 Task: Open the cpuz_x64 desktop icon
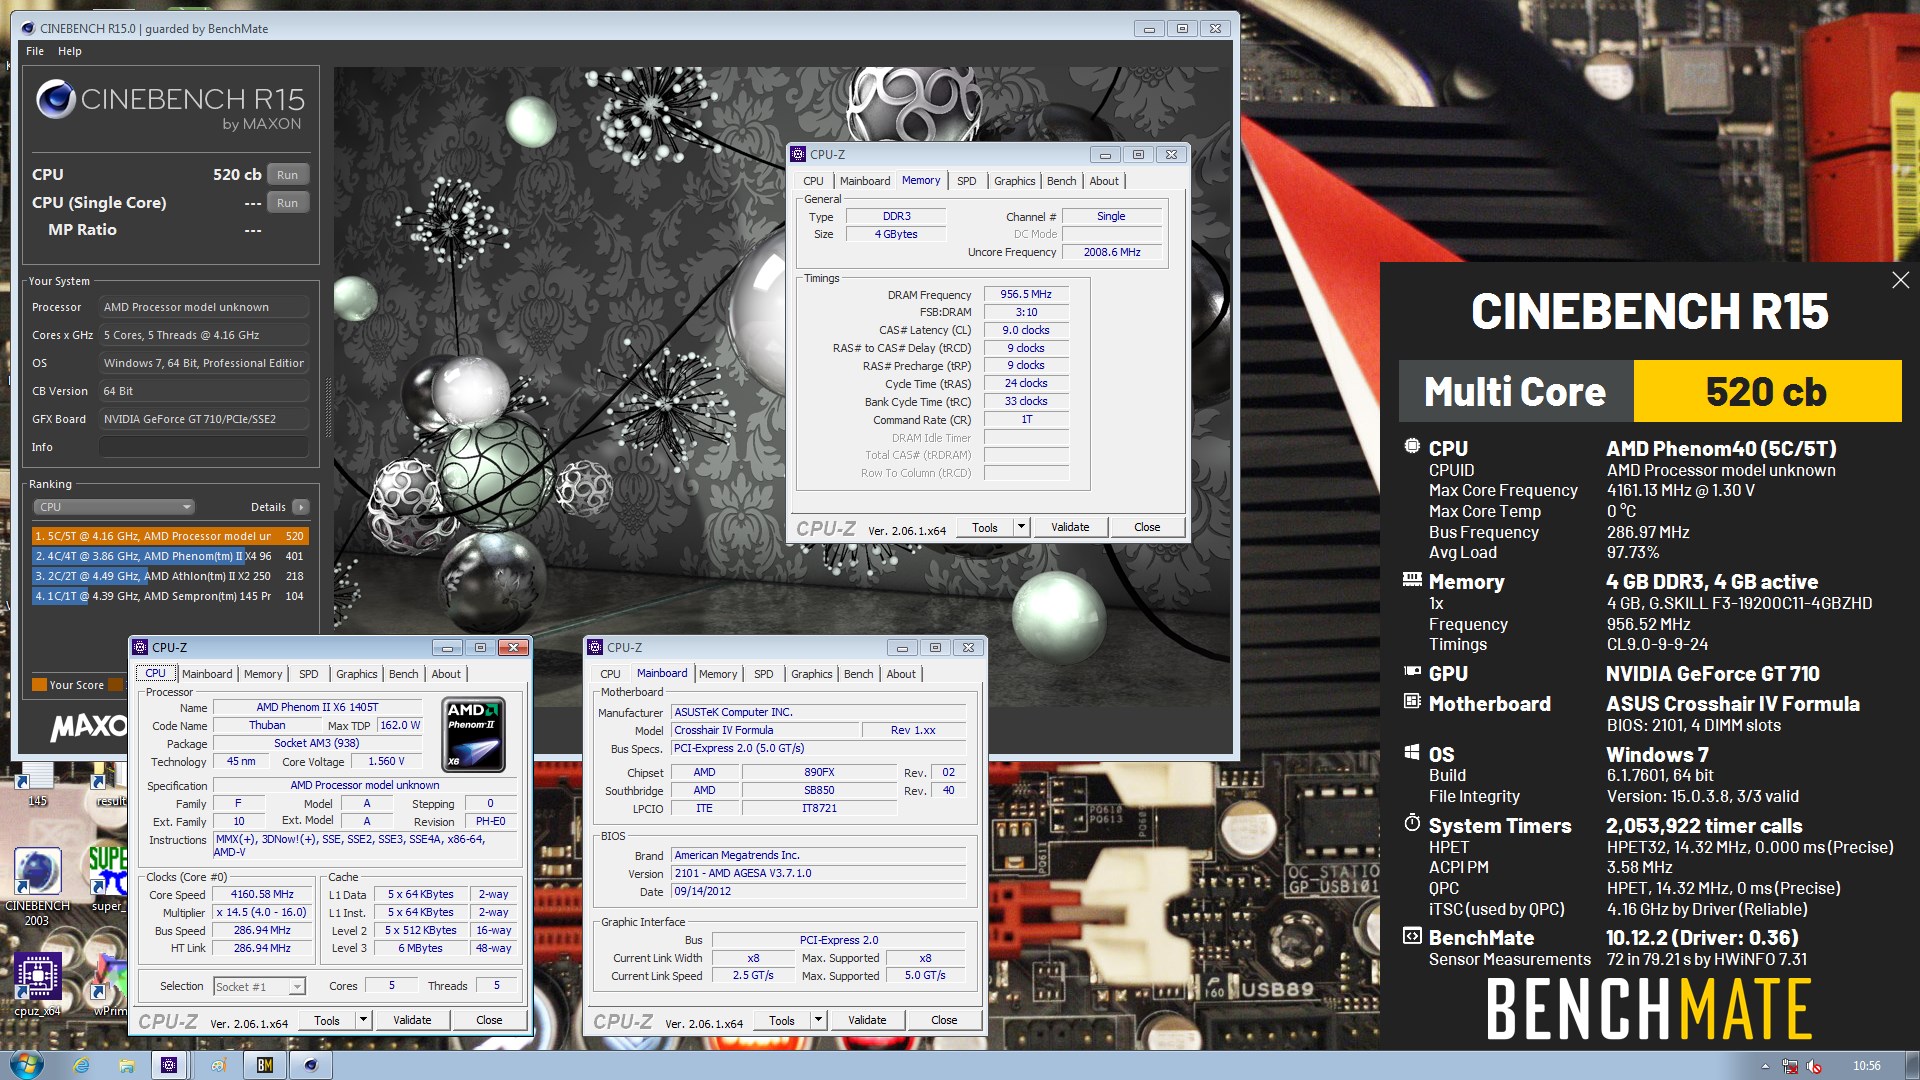tap(37, 984)
